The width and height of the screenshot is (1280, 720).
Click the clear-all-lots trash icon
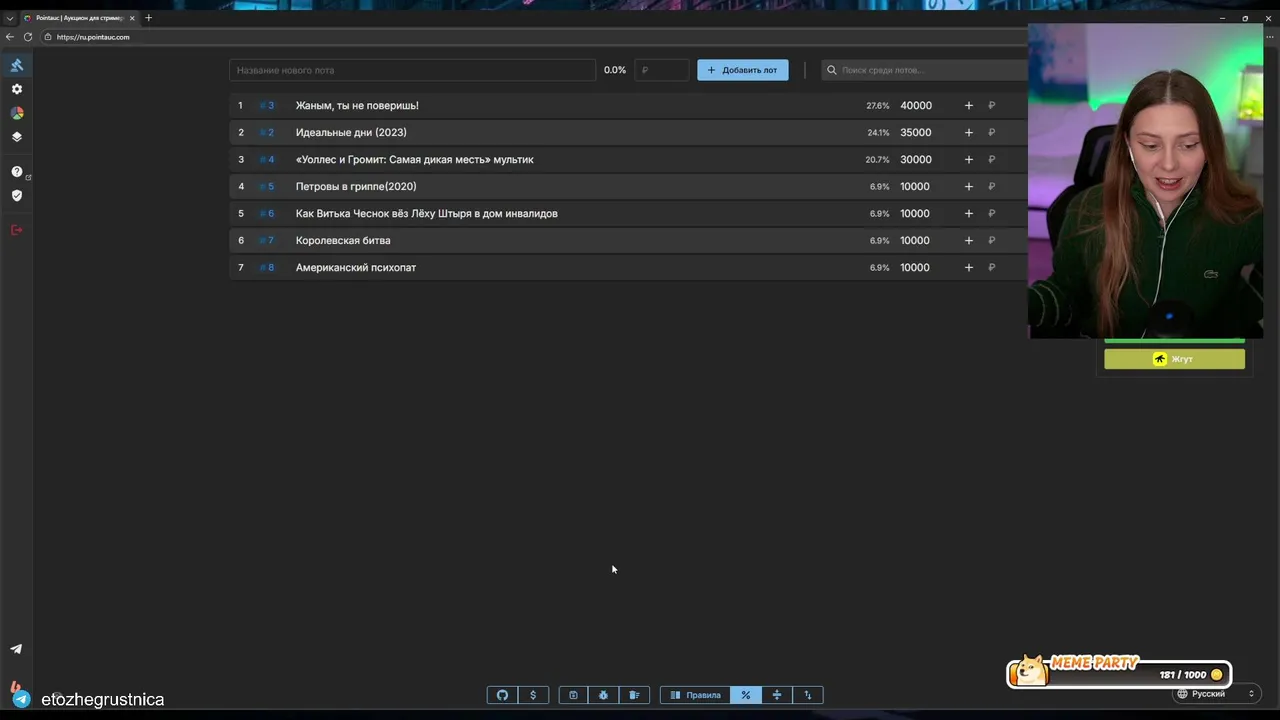point(634,695)
